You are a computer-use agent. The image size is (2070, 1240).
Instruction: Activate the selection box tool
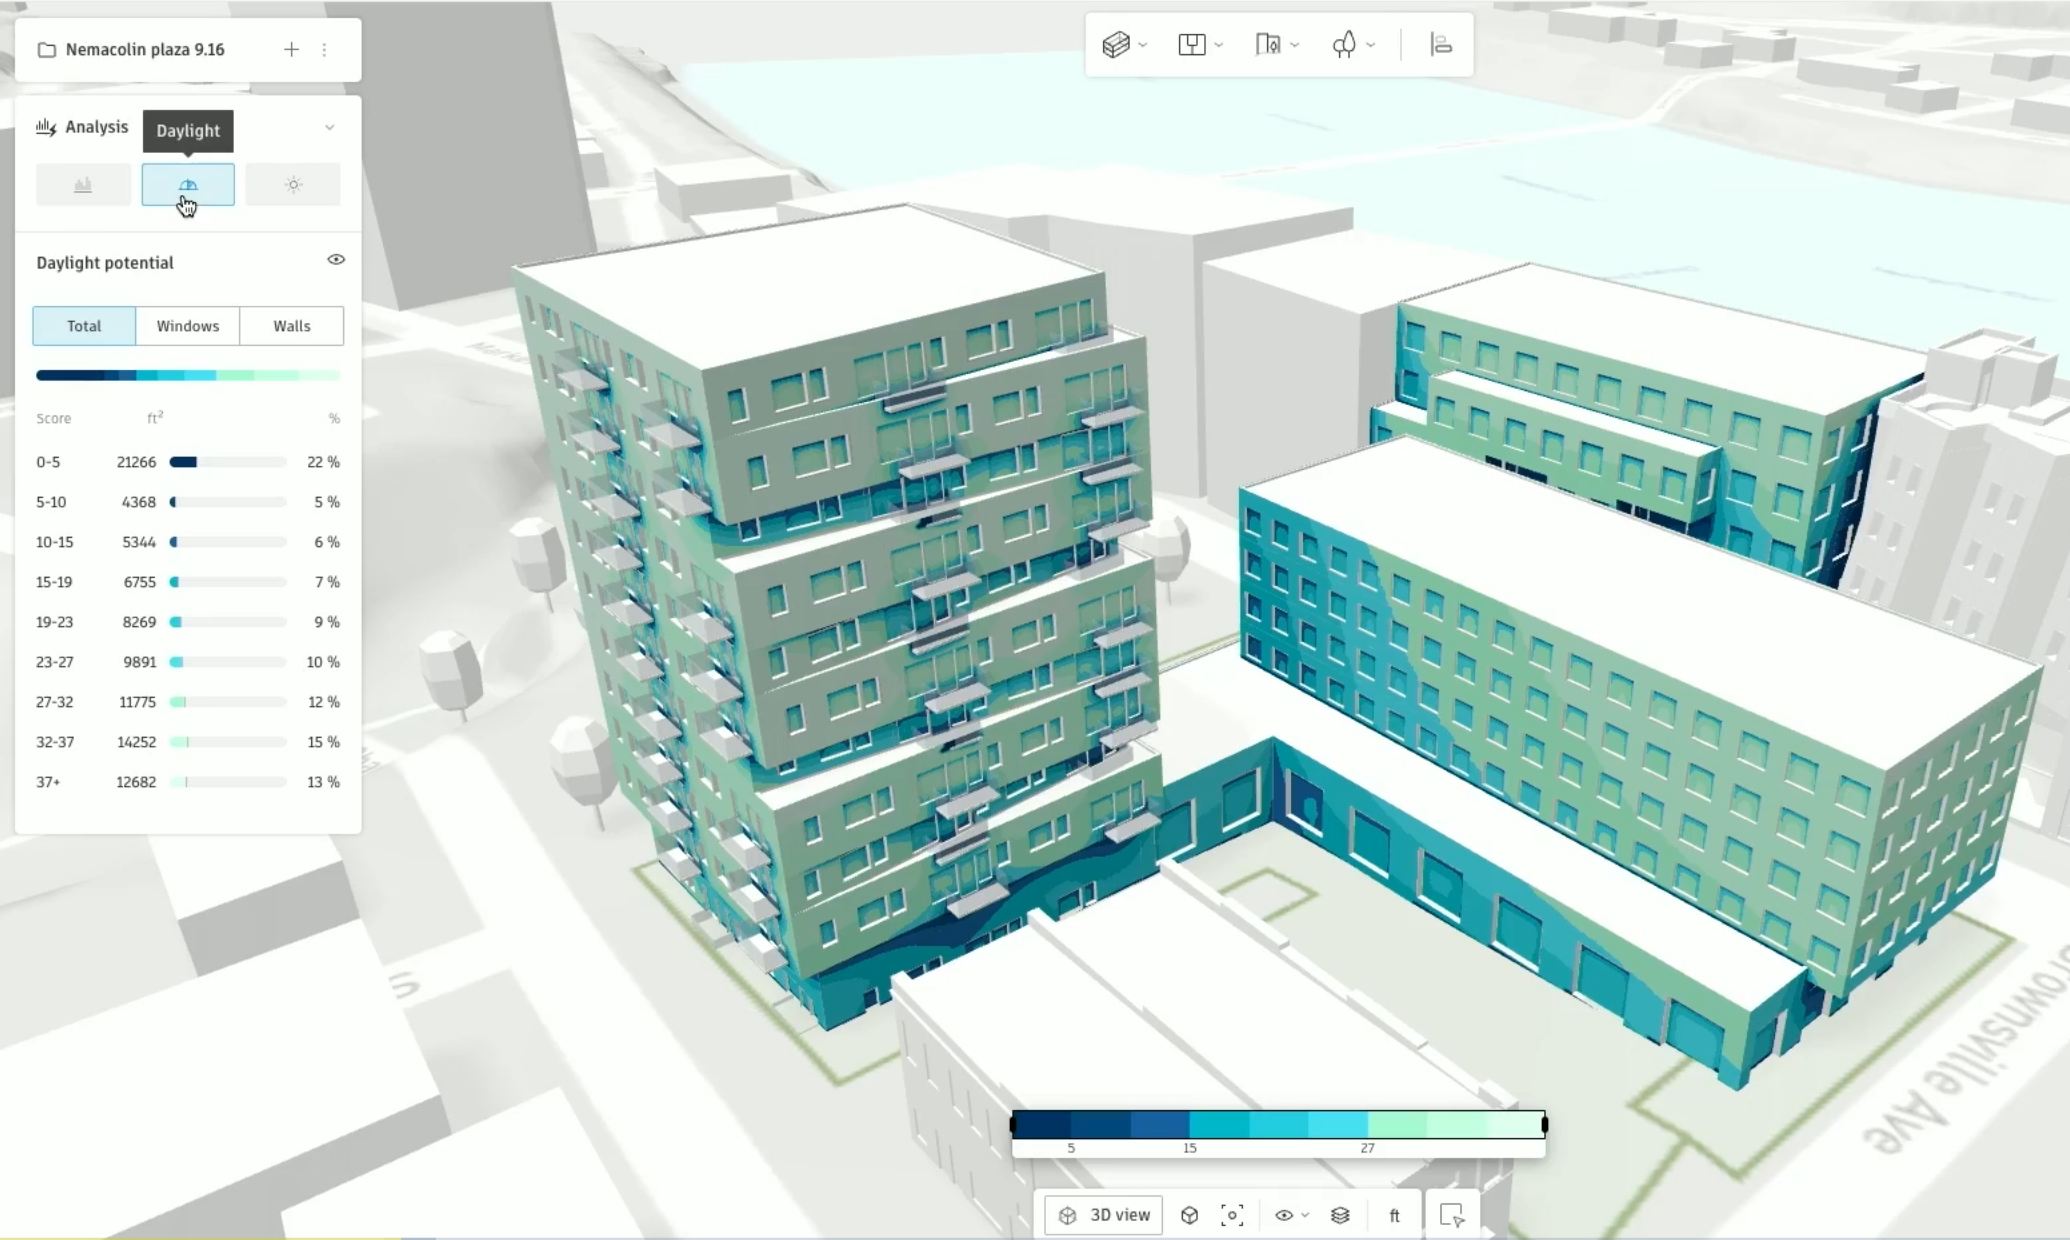[x=1451, y=1215]
